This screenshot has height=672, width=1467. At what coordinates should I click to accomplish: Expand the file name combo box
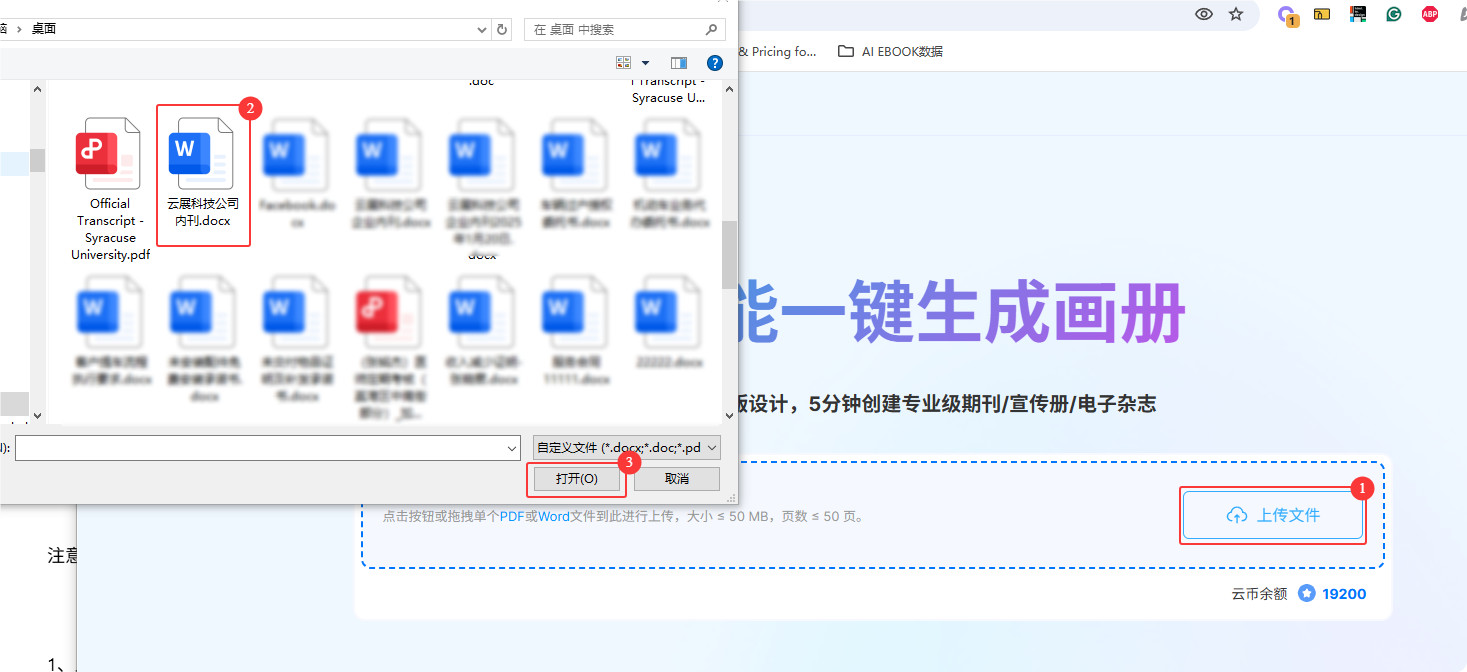click(510, 447)
